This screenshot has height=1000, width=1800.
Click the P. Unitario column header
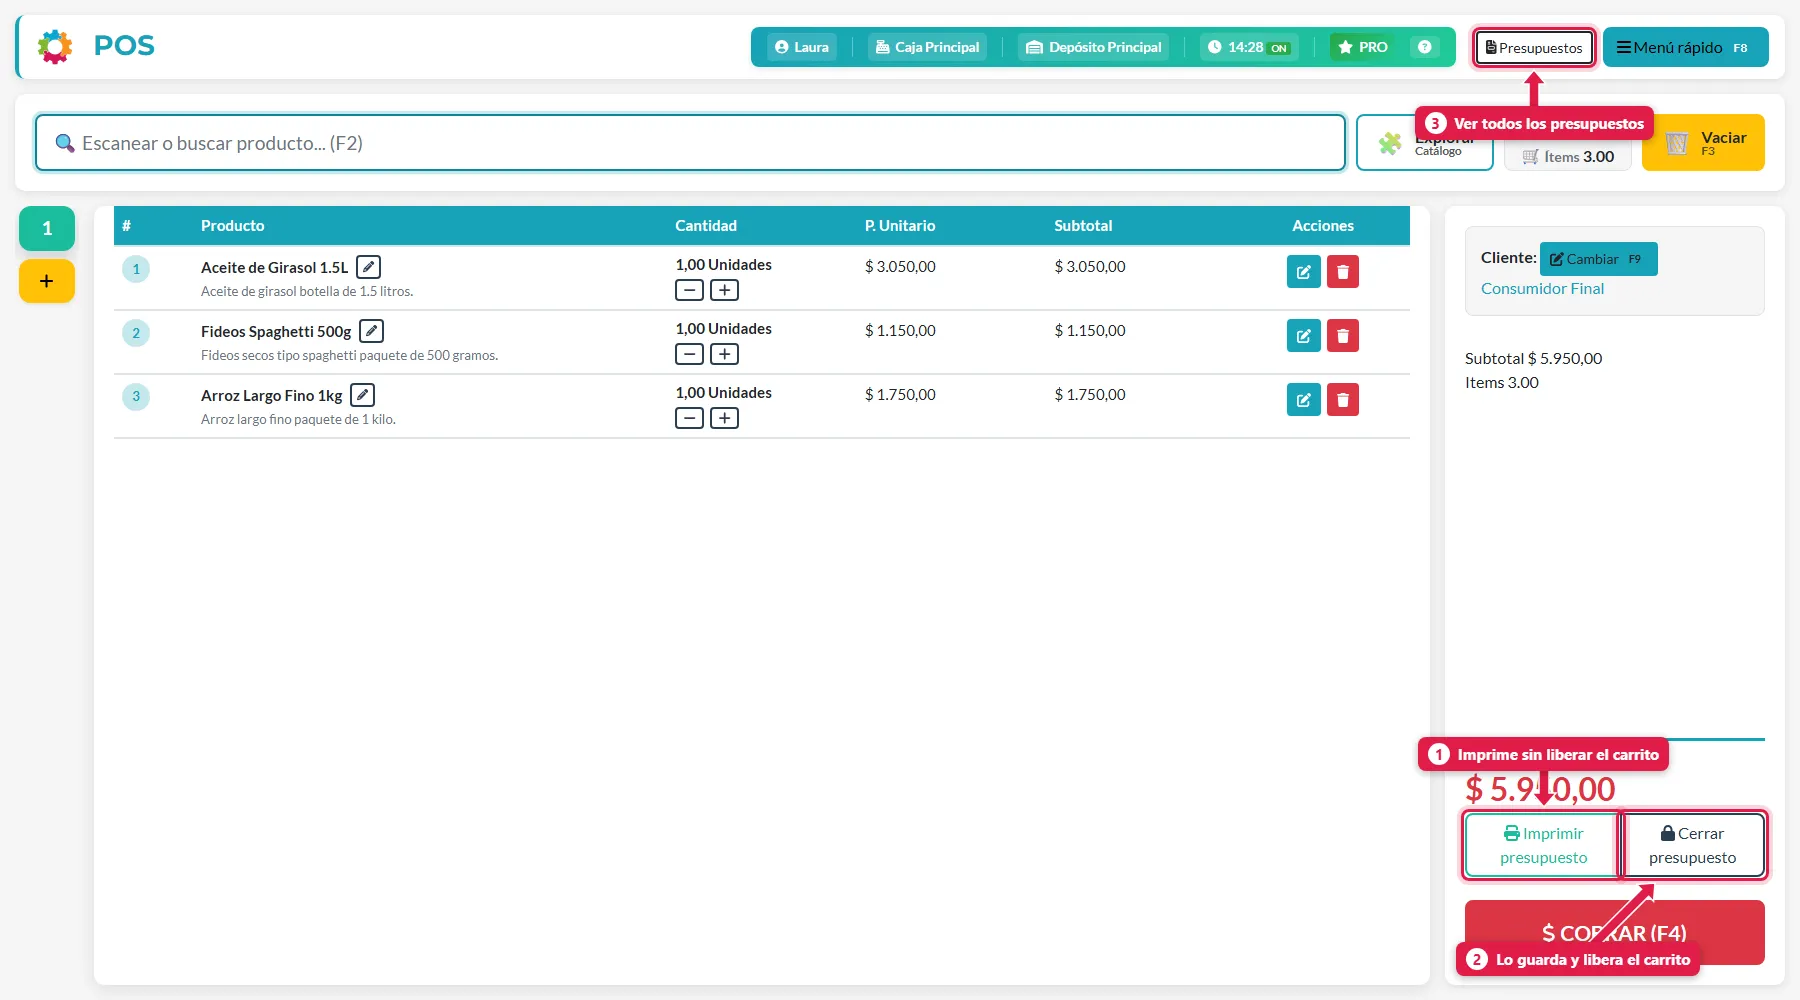900,226
